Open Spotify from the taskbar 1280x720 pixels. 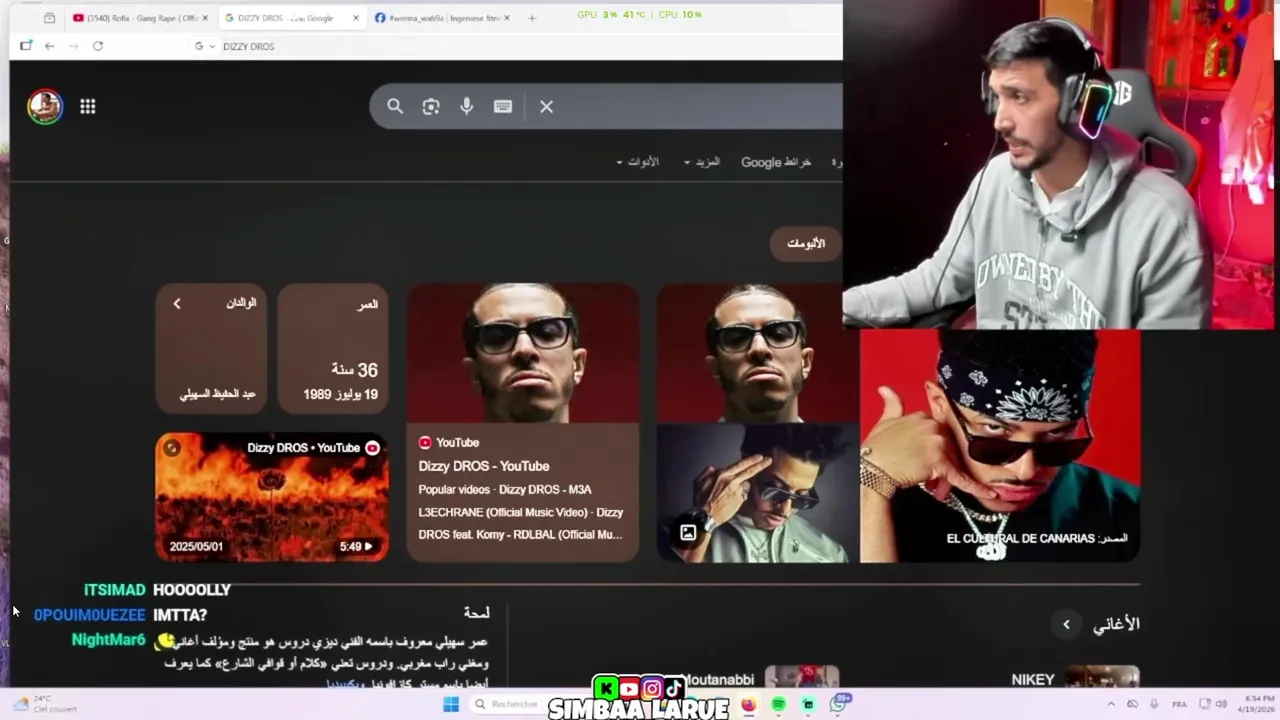pos(778,704)
